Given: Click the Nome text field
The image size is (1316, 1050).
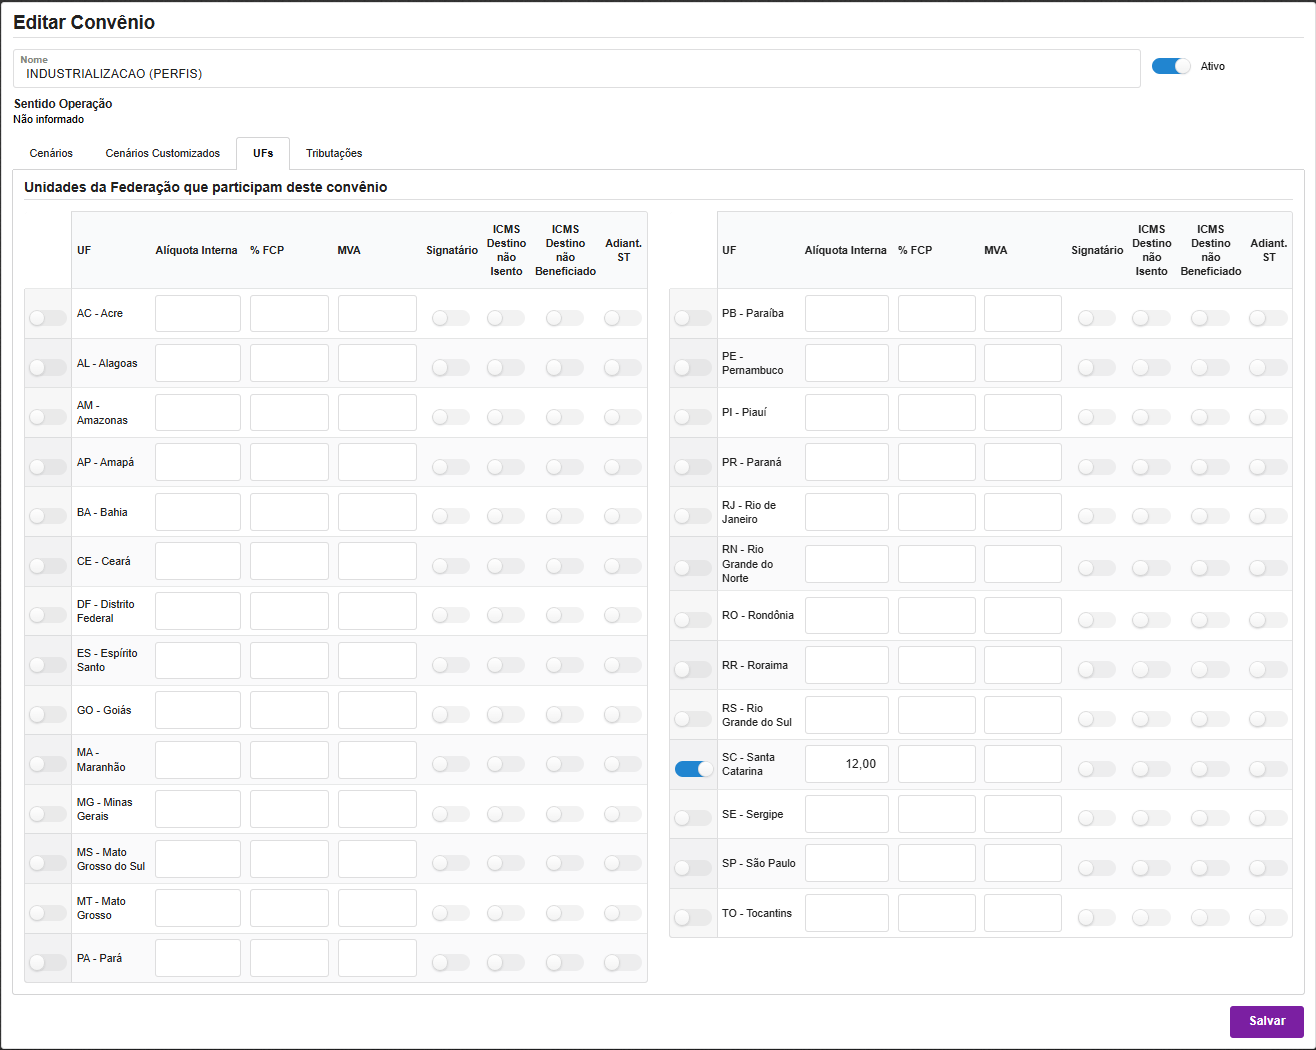Looking at the screenshot, I should point(576,73).
